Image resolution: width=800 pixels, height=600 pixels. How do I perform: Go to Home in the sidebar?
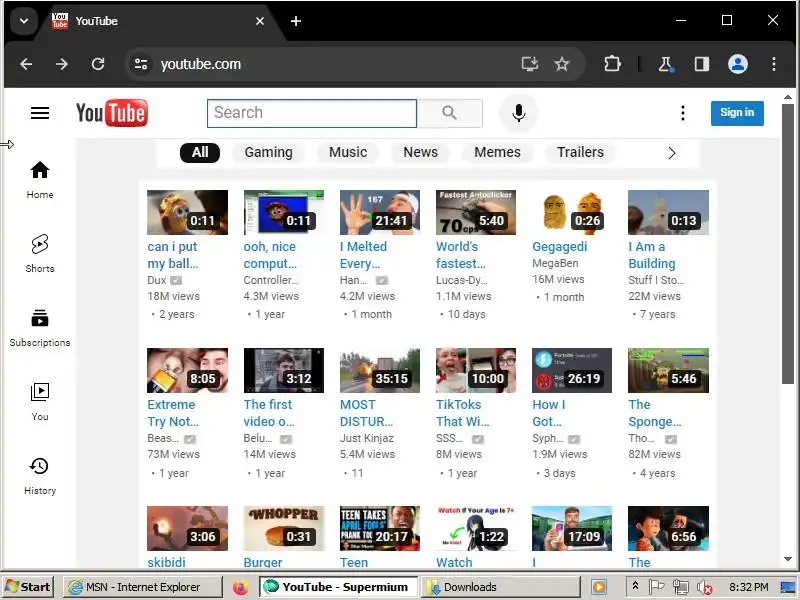[x=40, y=180]
